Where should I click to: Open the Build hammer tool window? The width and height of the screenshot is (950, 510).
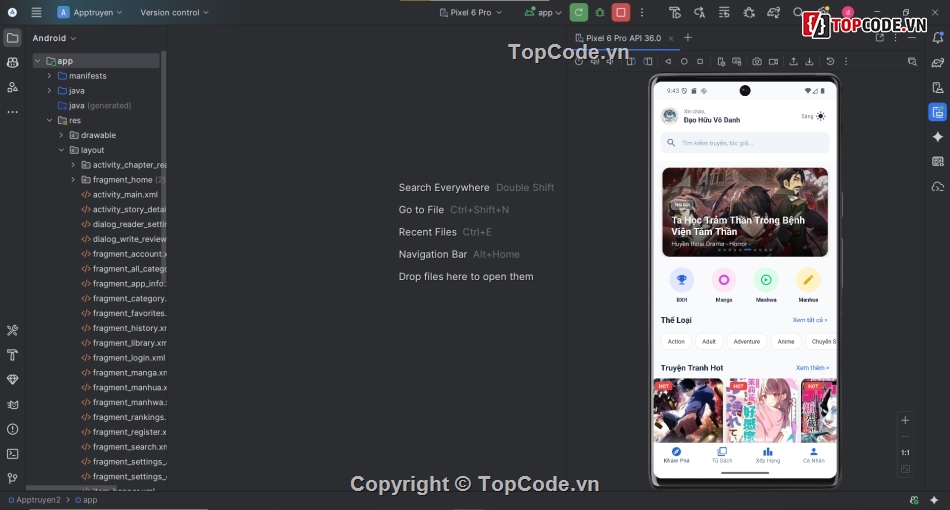pos(12,355)
